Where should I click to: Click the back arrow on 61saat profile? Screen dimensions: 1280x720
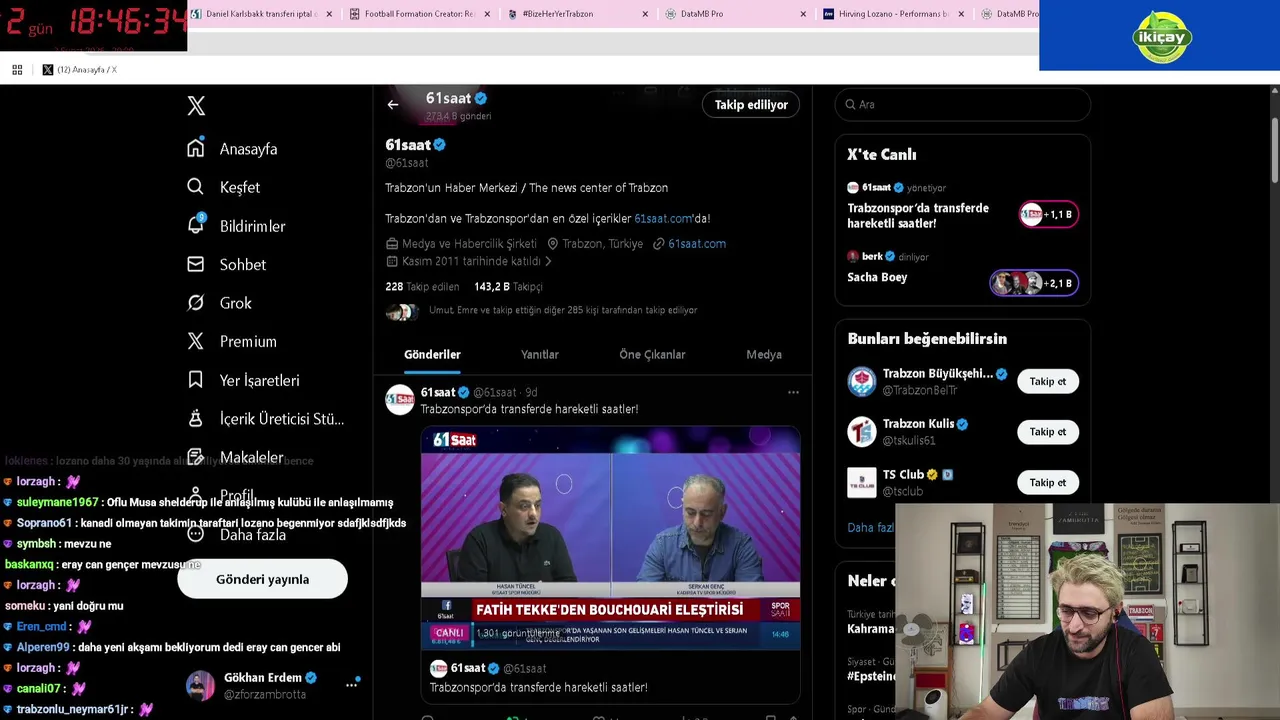click(393, 104)
